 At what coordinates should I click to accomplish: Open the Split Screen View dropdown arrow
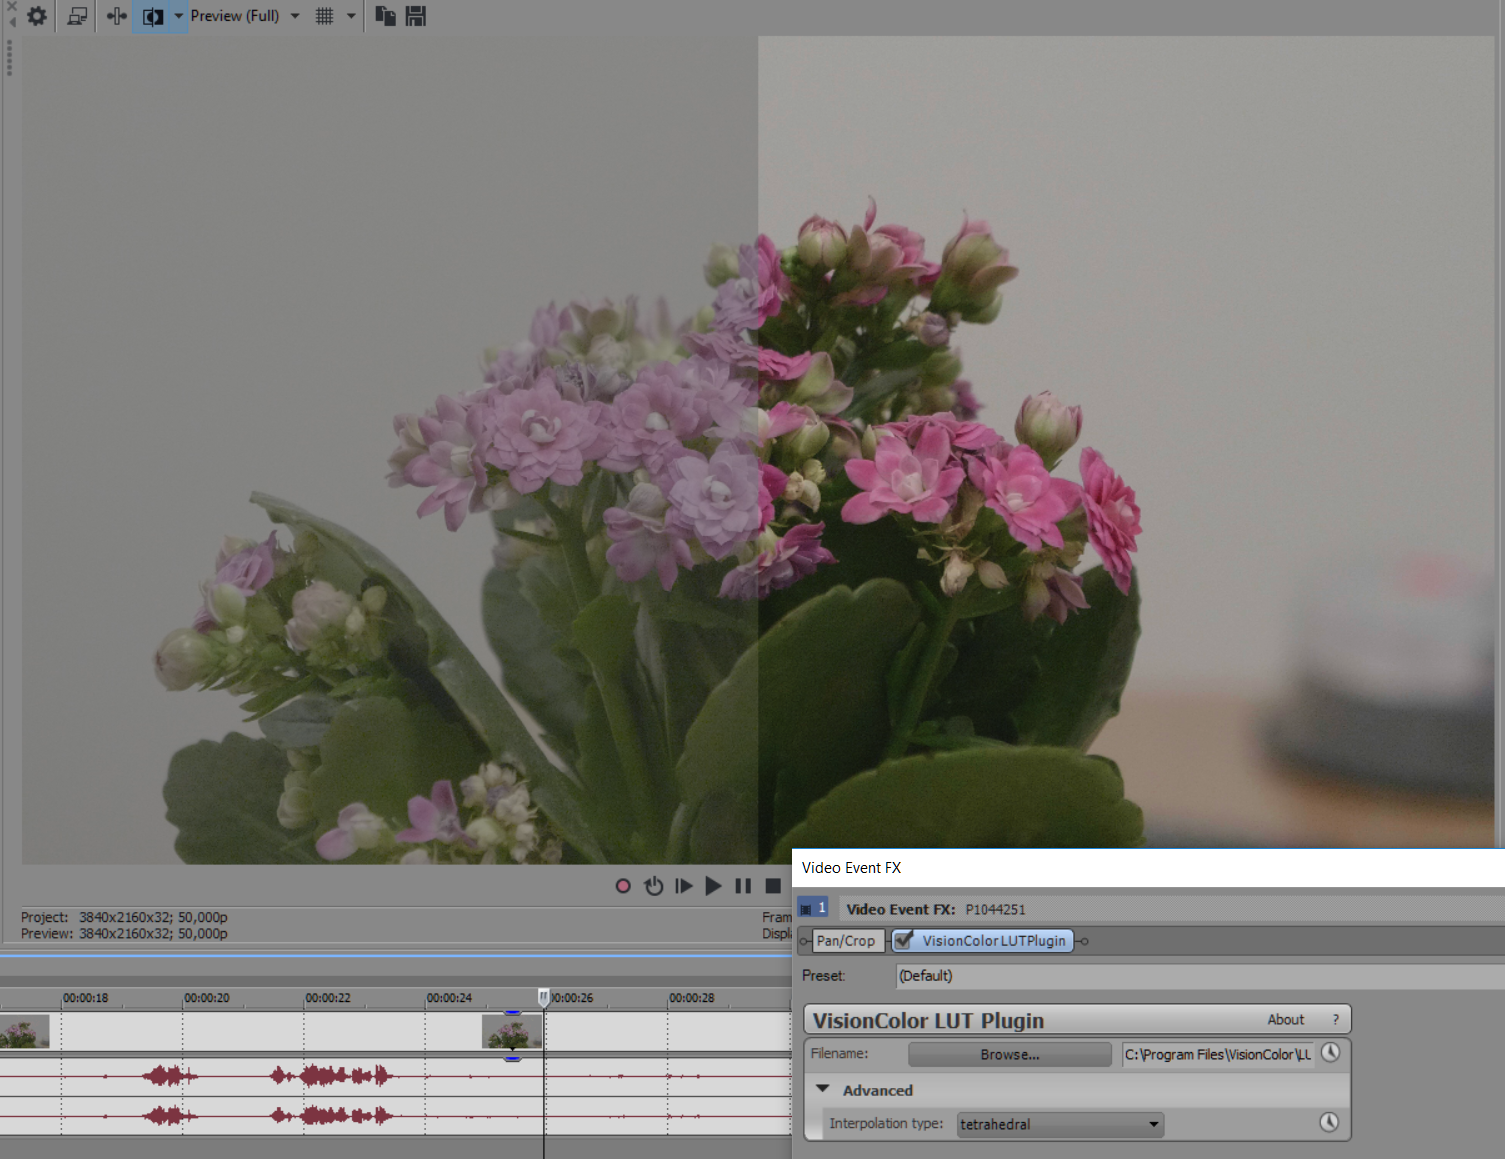click(178, 16)
